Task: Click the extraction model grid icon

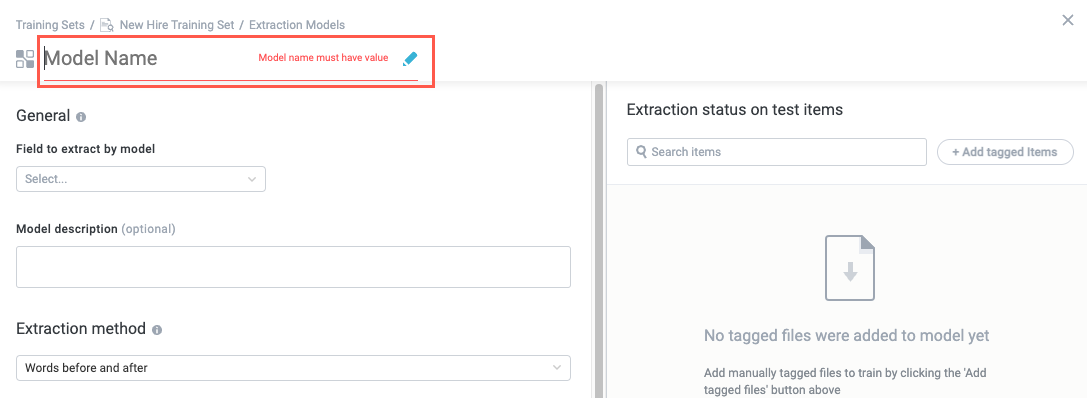Action: coord(25,59)
